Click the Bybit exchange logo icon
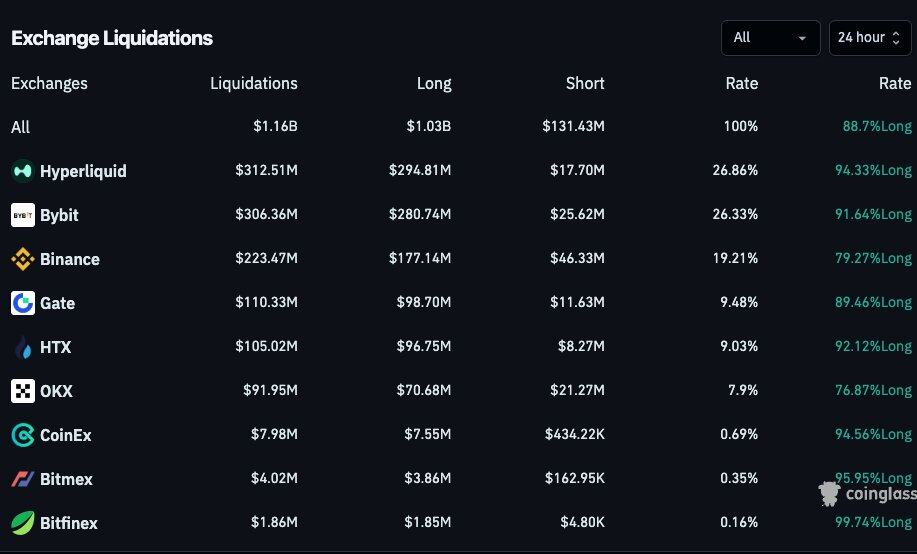The image size is (917, 554). pos(22,215)
